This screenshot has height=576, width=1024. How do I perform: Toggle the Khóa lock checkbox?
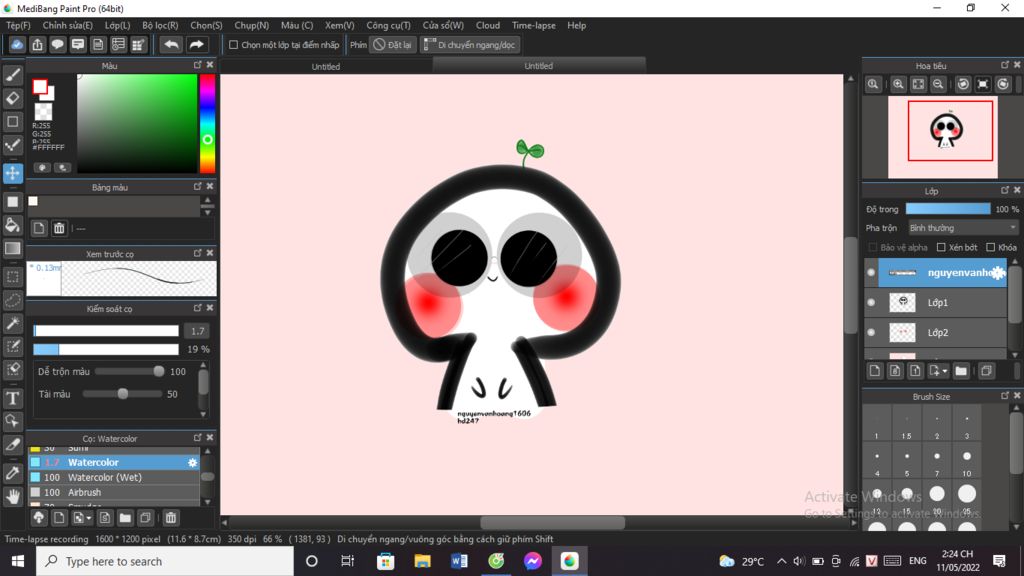point(991,248)
